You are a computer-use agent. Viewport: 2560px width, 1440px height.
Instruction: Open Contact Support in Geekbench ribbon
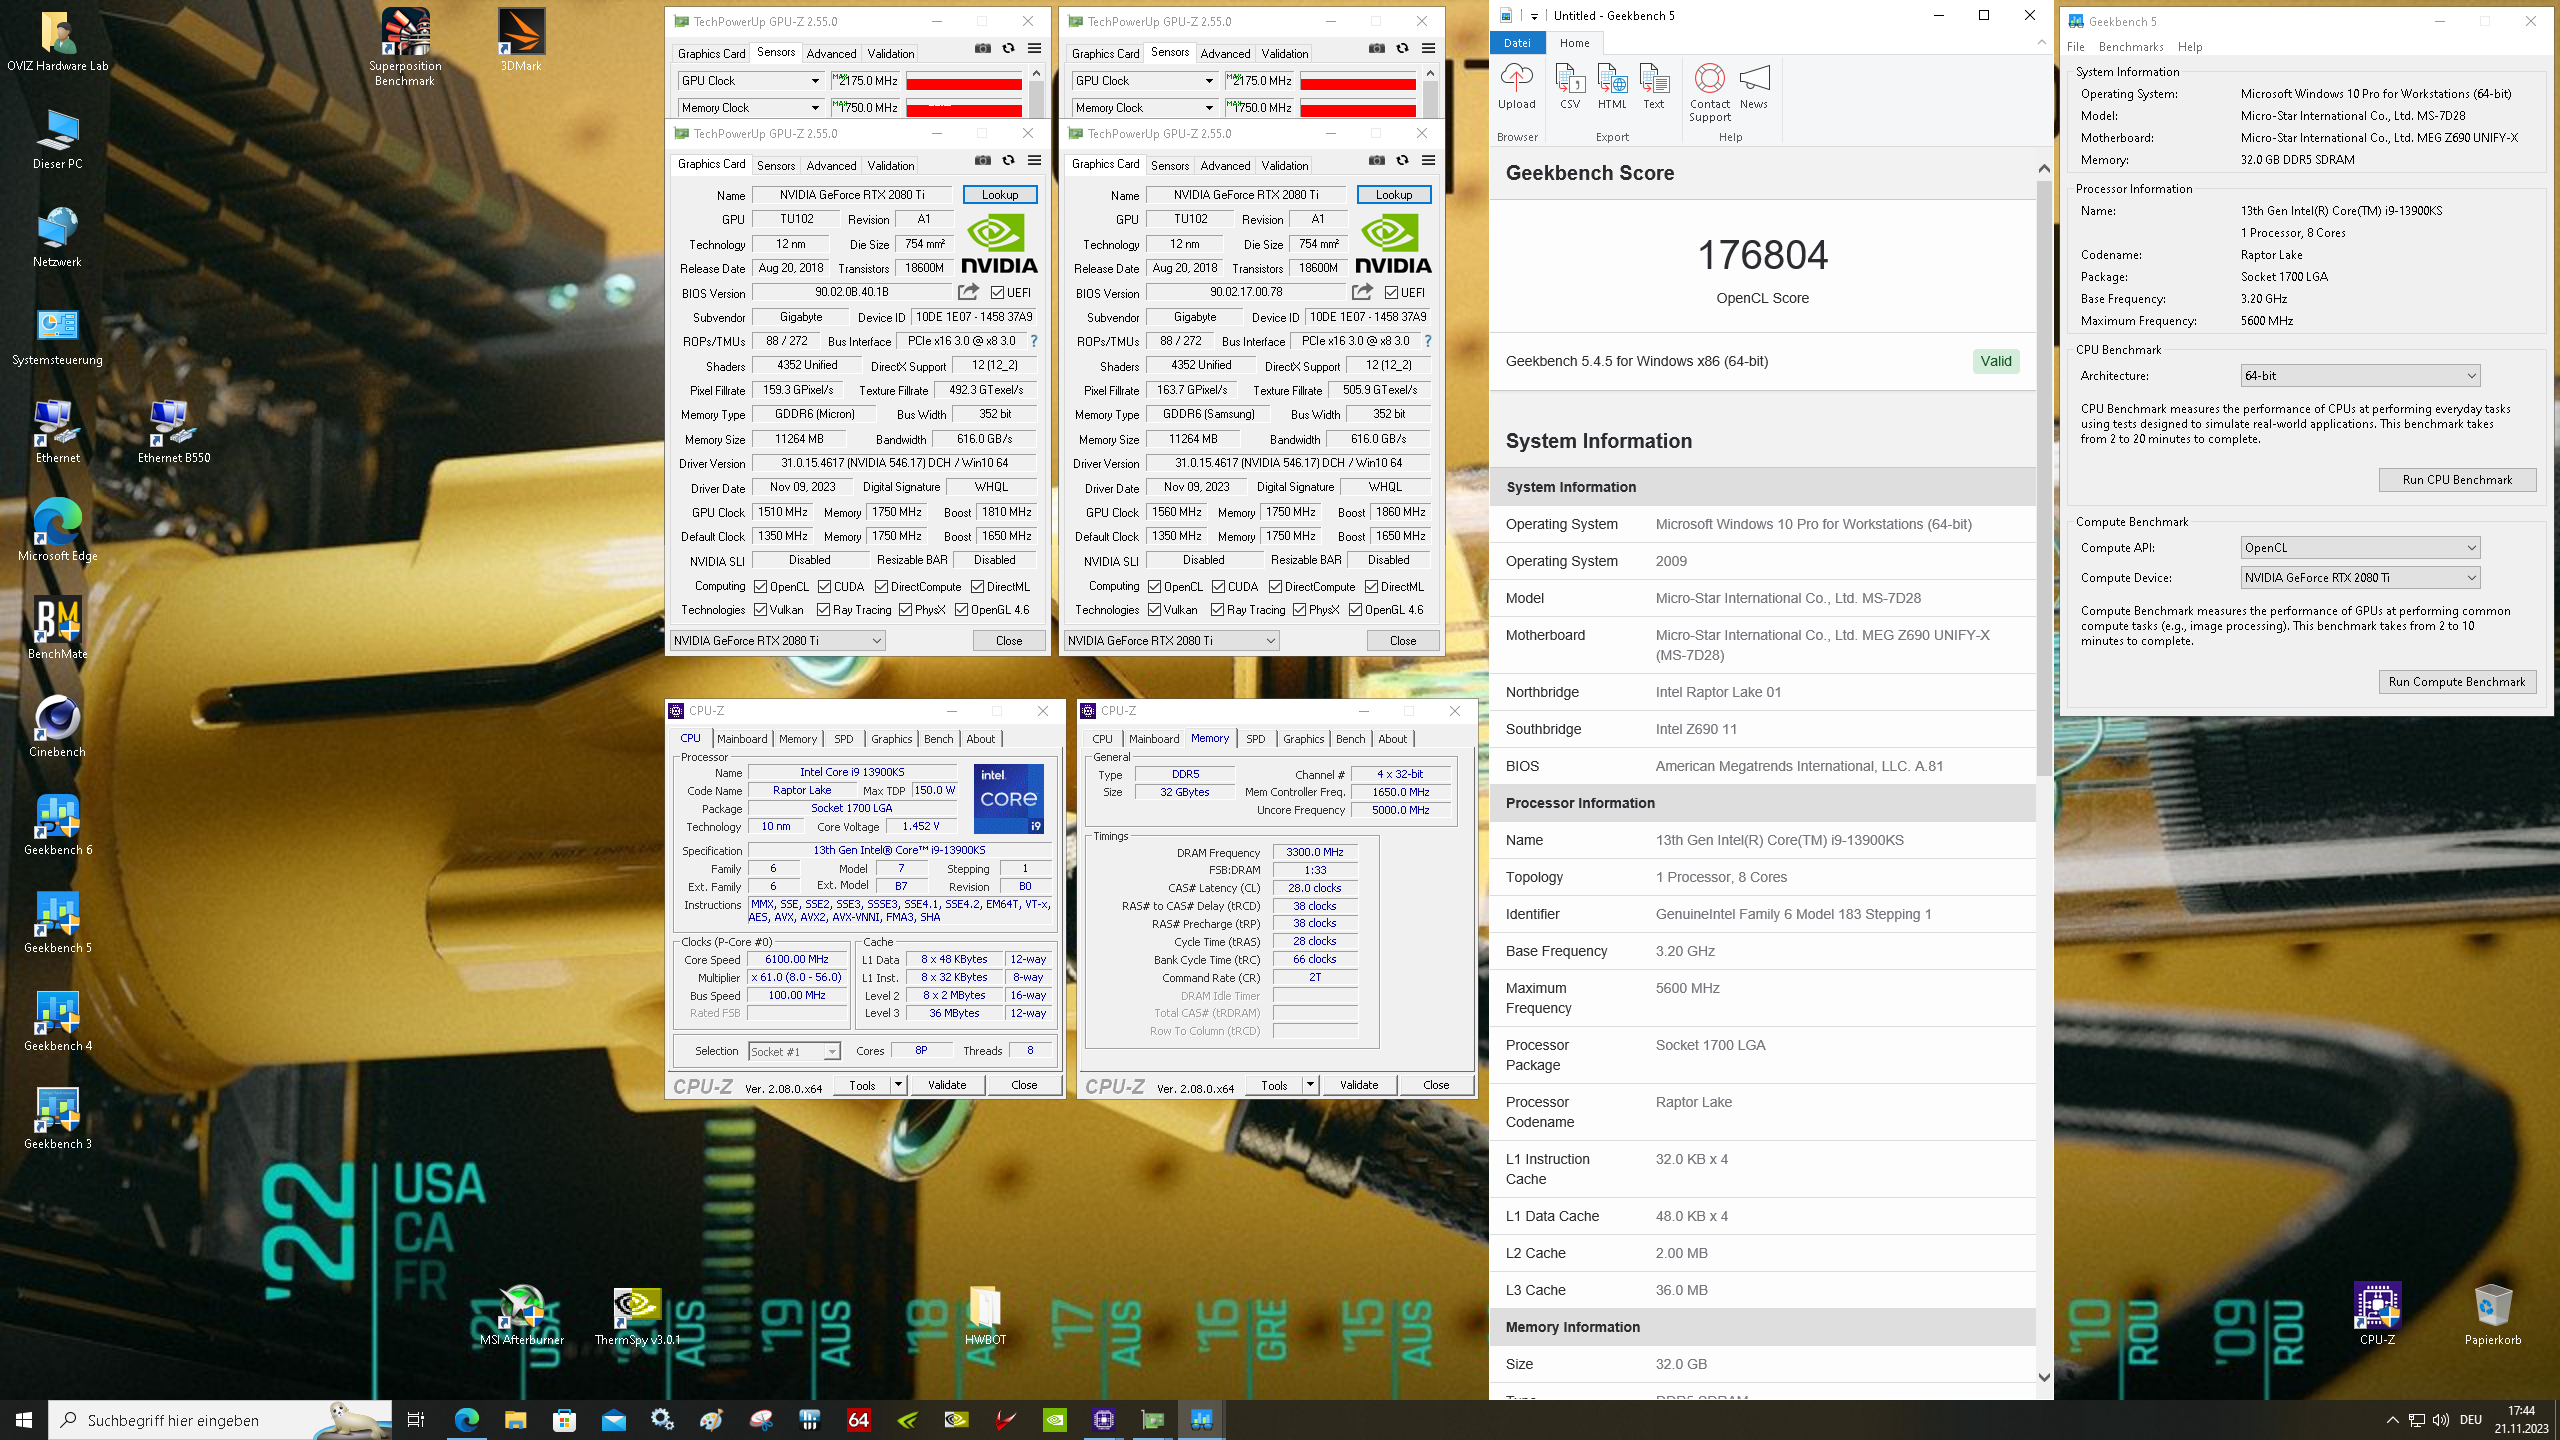(x=1710, y=92)
